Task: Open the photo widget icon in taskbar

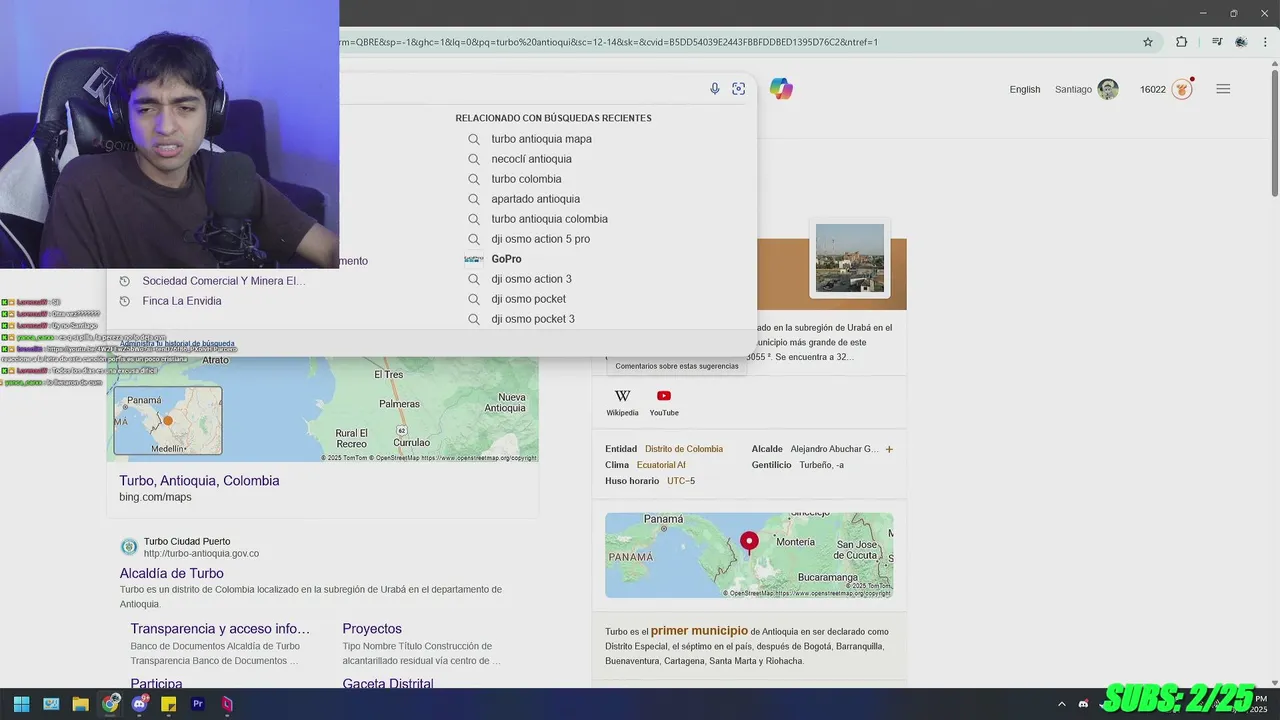Action: (x=51, y=704)
